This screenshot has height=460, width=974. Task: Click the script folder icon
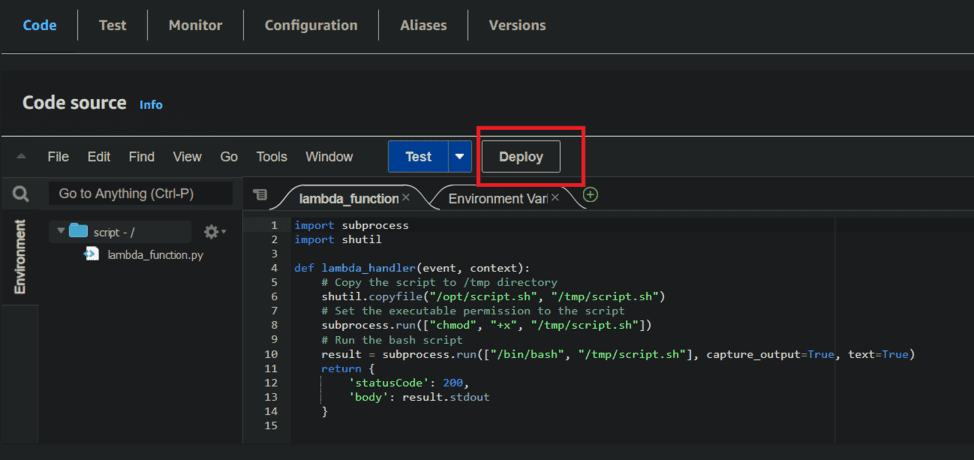click(x=78, y=231)
